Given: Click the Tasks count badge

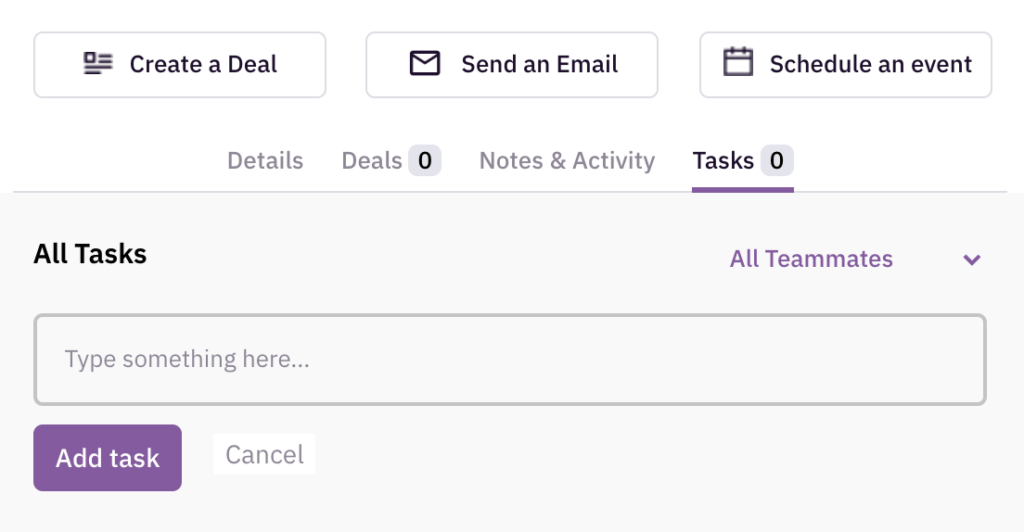Looking at the screenshot, I should (x=776, y=161).
